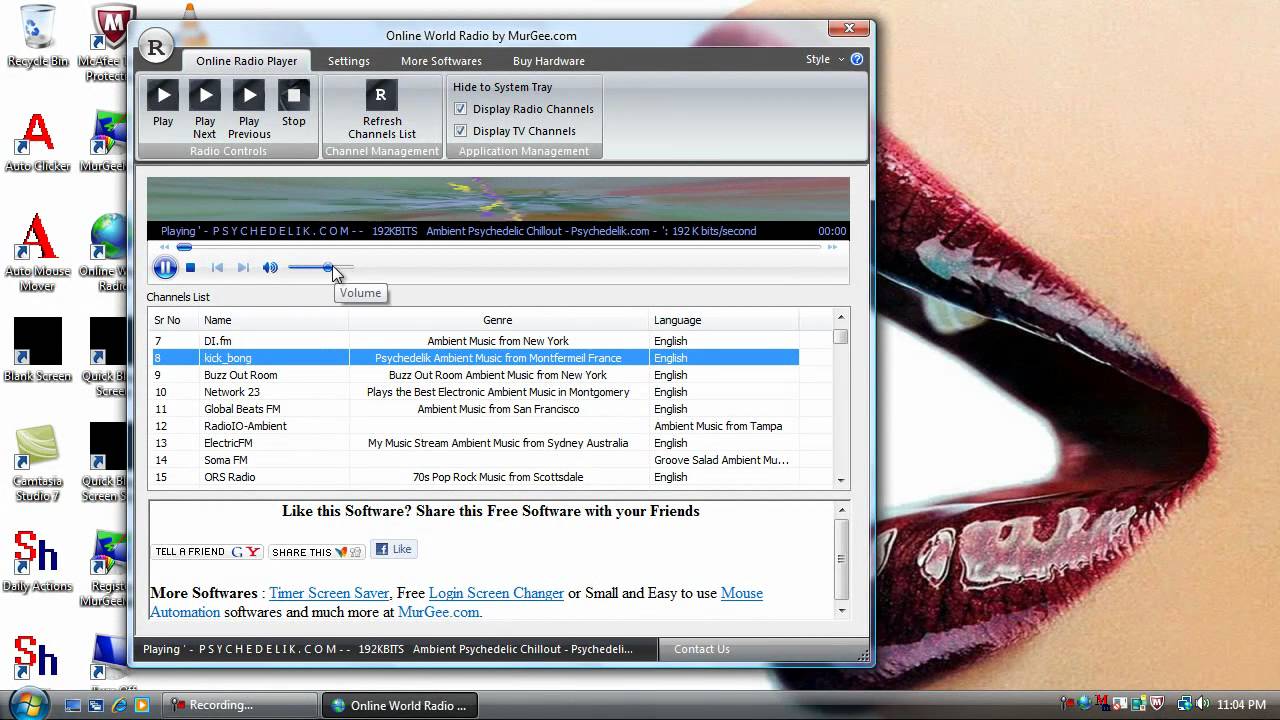Sort by the Name column header

point(273,320)
